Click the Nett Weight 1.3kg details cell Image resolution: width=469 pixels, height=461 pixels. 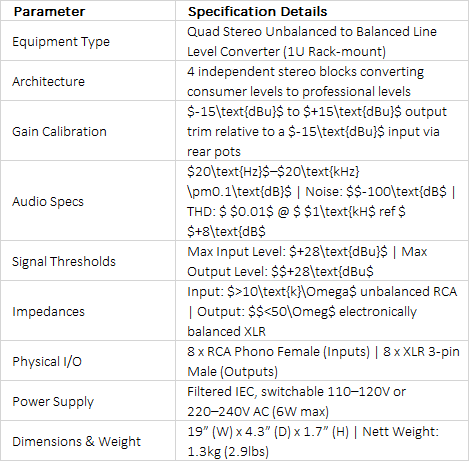click(x=322, y=441)
